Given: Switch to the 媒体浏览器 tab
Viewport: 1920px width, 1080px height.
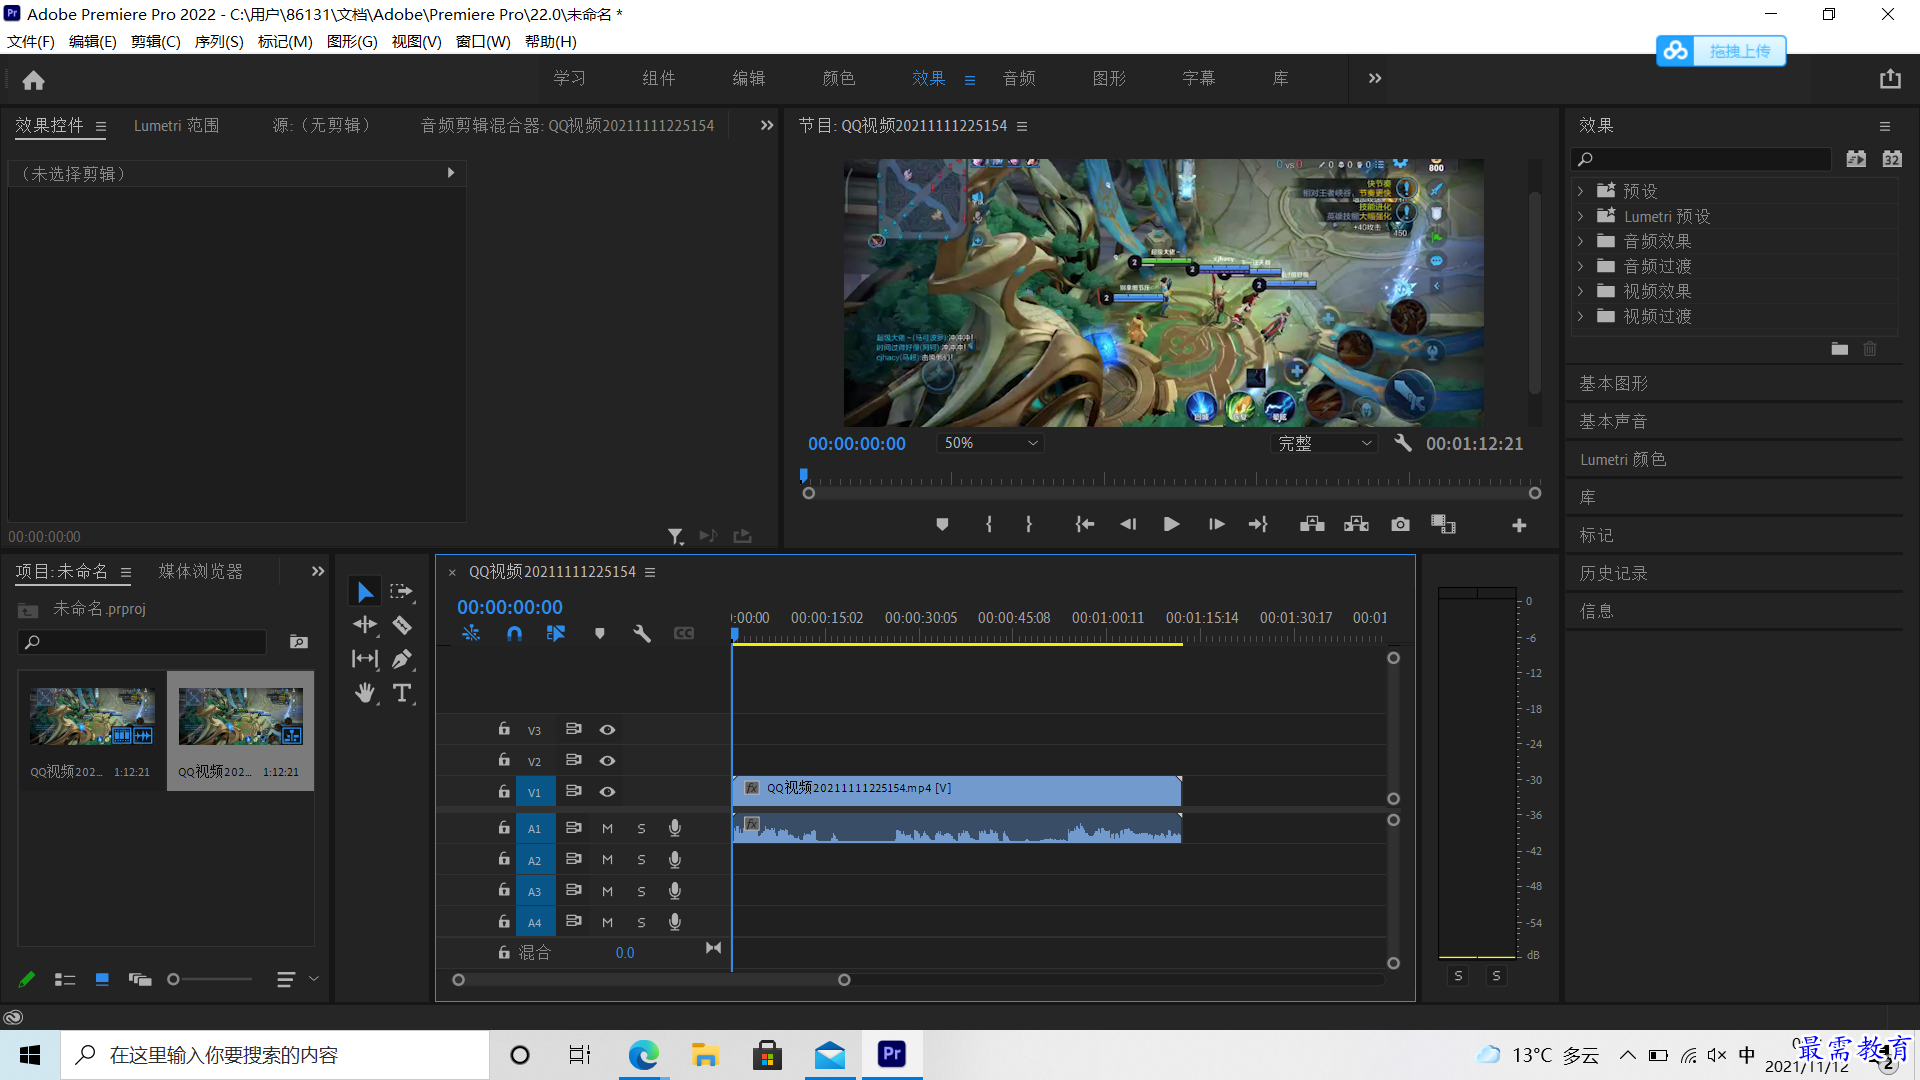Looking at the screenshot, I should click(x=201, y=571).
